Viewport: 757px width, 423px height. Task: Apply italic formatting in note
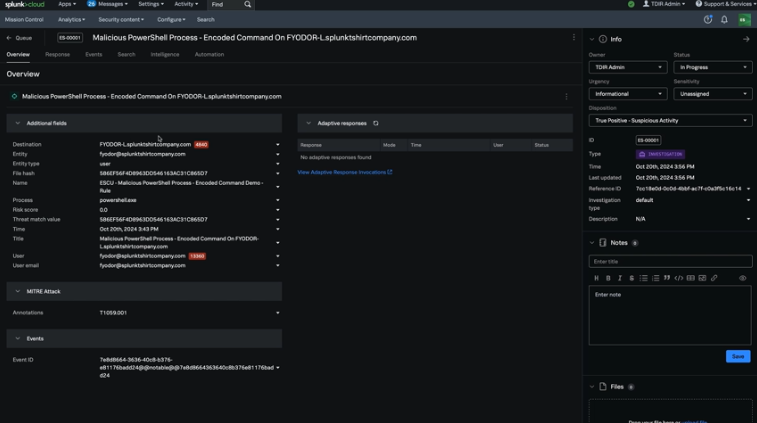click(x=620, y=278)
